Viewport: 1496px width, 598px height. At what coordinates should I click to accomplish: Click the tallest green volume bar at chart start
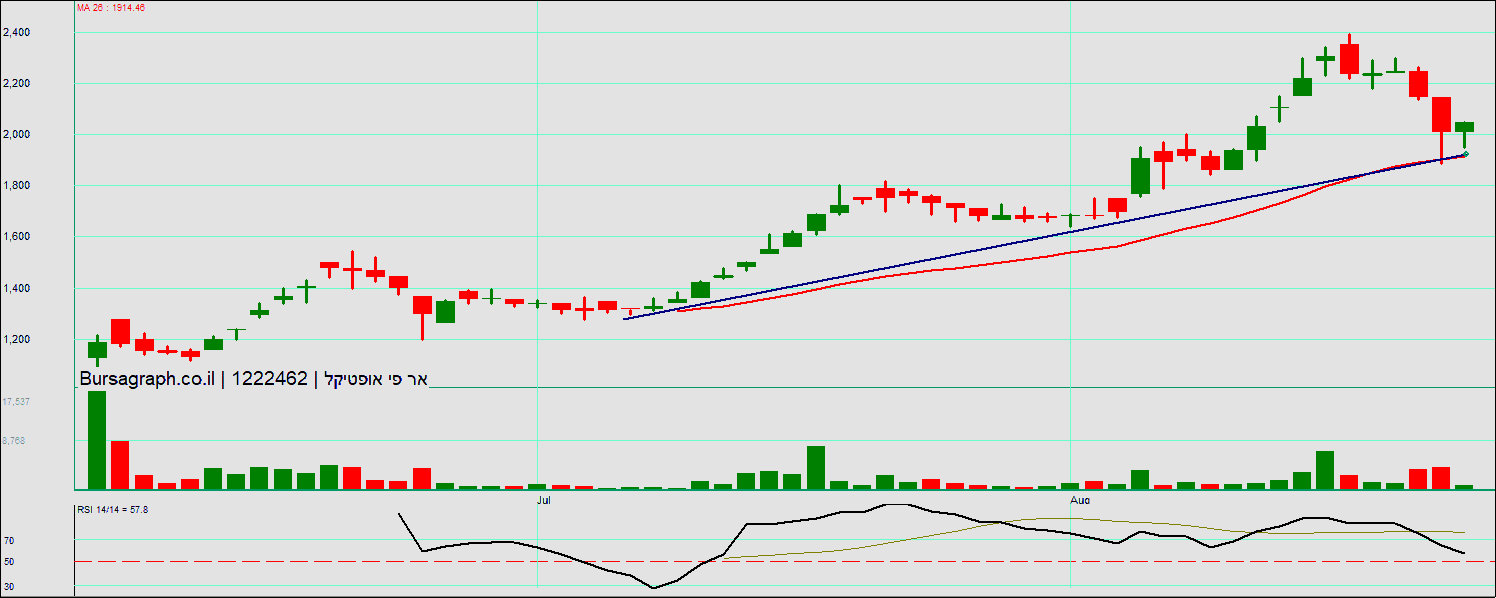pos(97,440)
